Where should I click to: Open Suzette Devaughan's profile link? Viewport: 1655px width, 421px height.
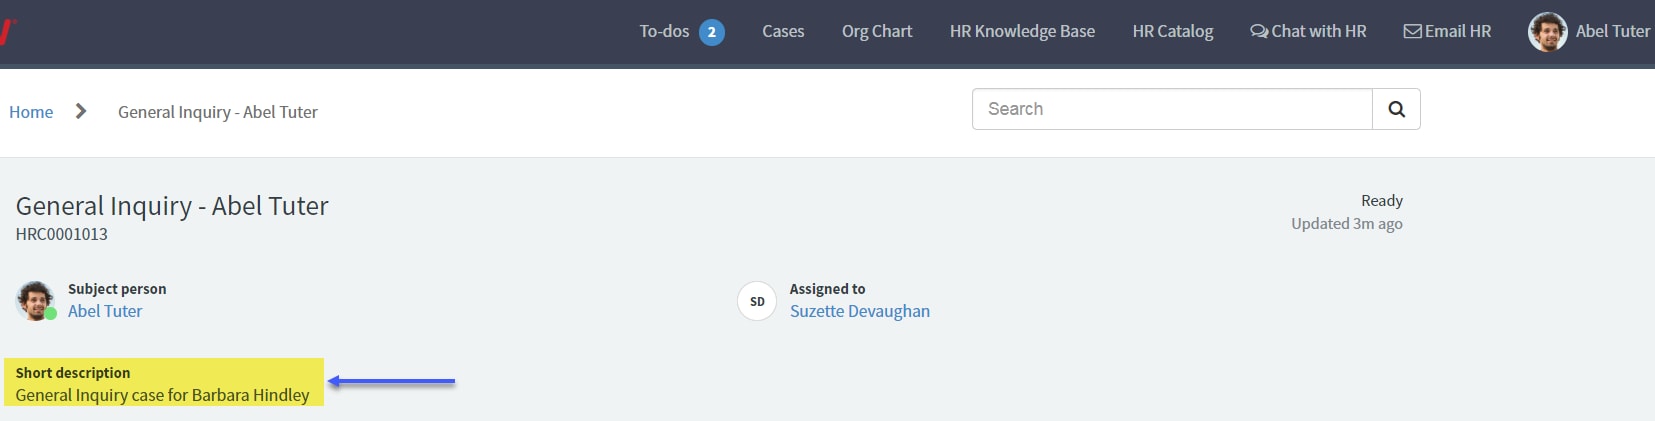click(x=860, y=311)
